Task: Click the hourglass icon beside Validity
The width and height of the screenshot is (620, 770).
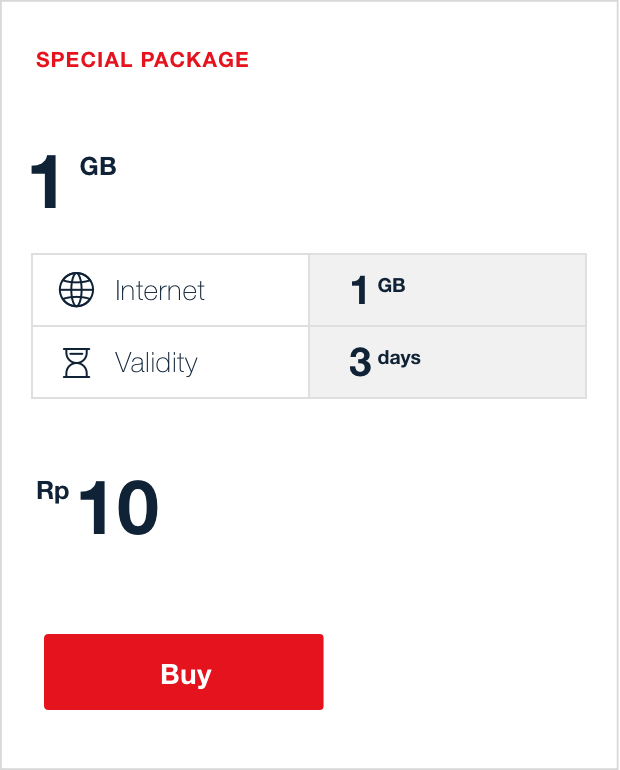Action: 76,362
